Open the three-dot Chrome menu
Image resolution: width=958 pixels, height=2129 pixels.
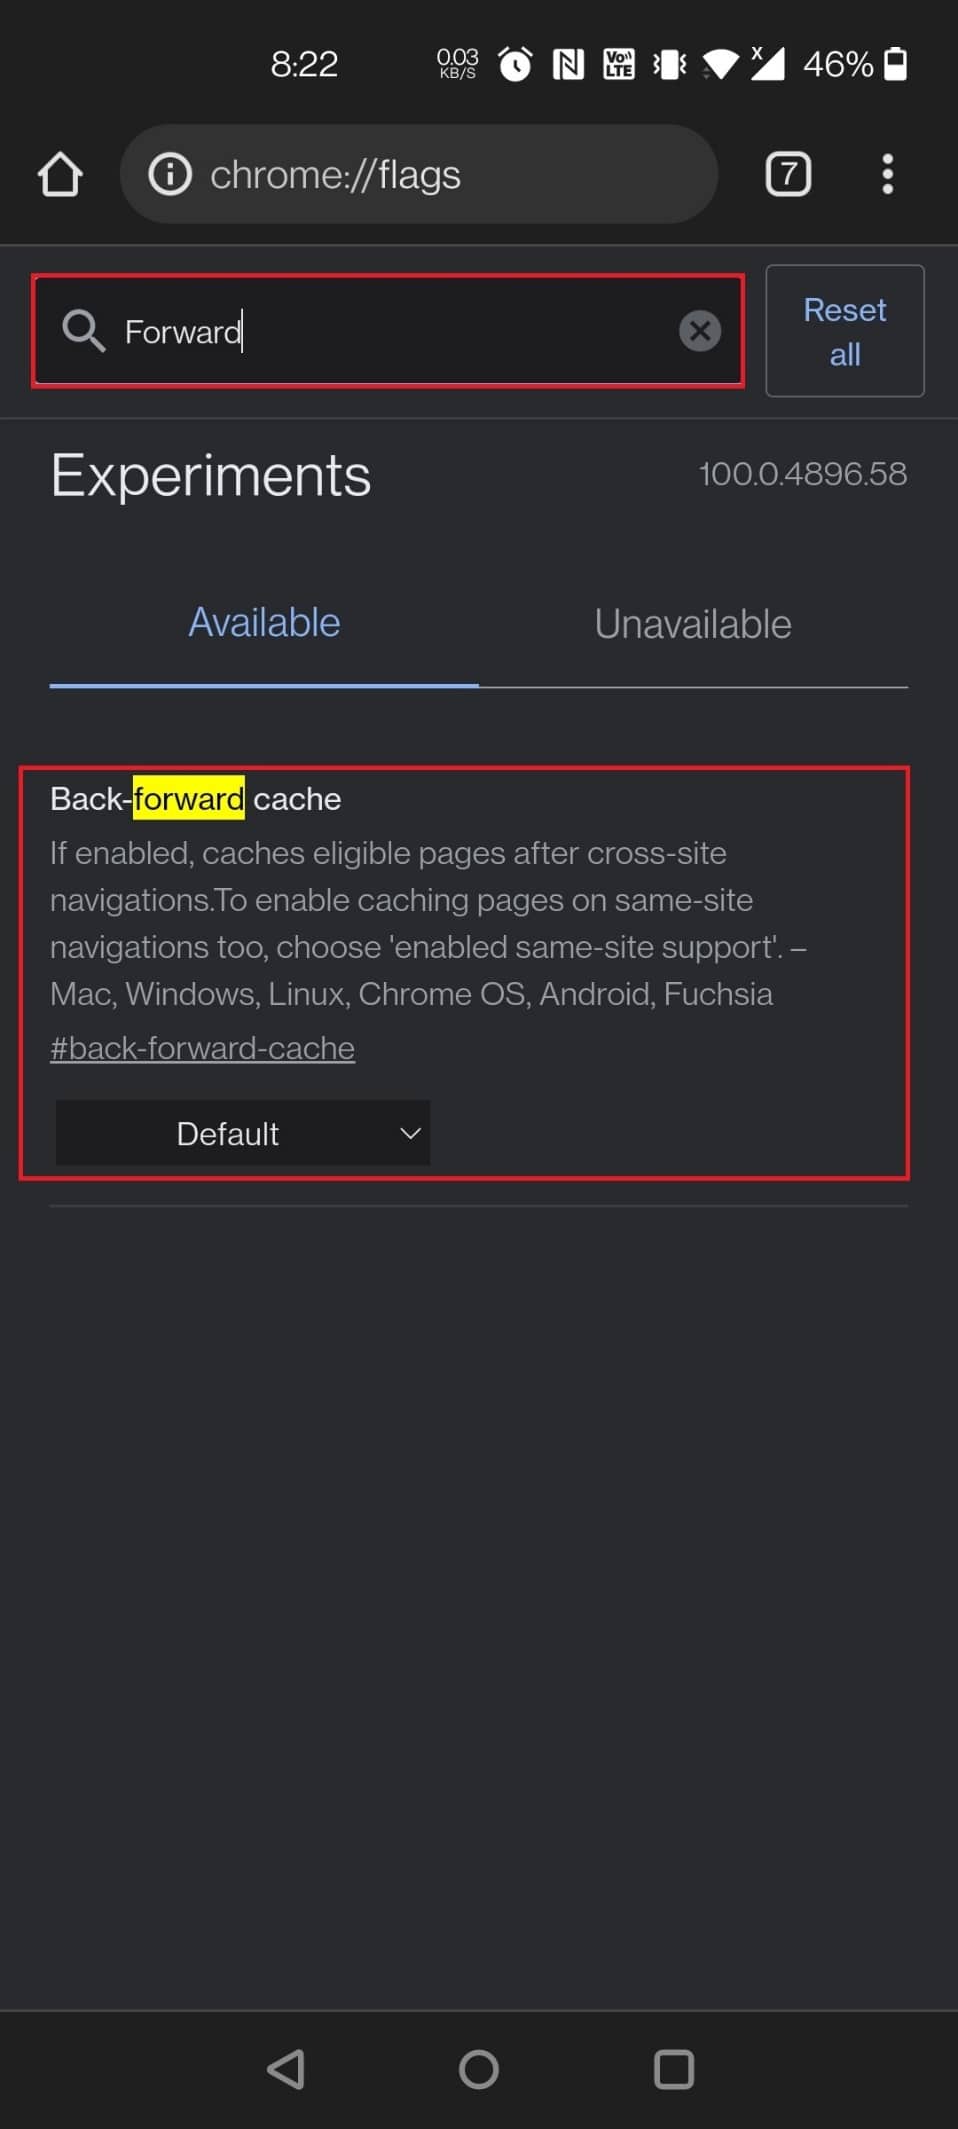tap(887, 174)
